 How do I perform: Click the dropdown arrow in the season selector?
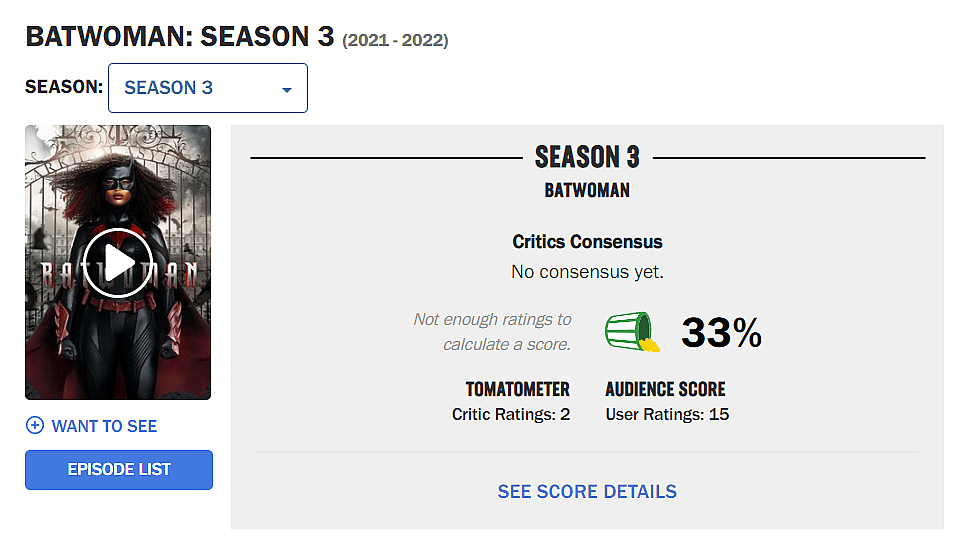pyautogui.click(x=287, y=89)
